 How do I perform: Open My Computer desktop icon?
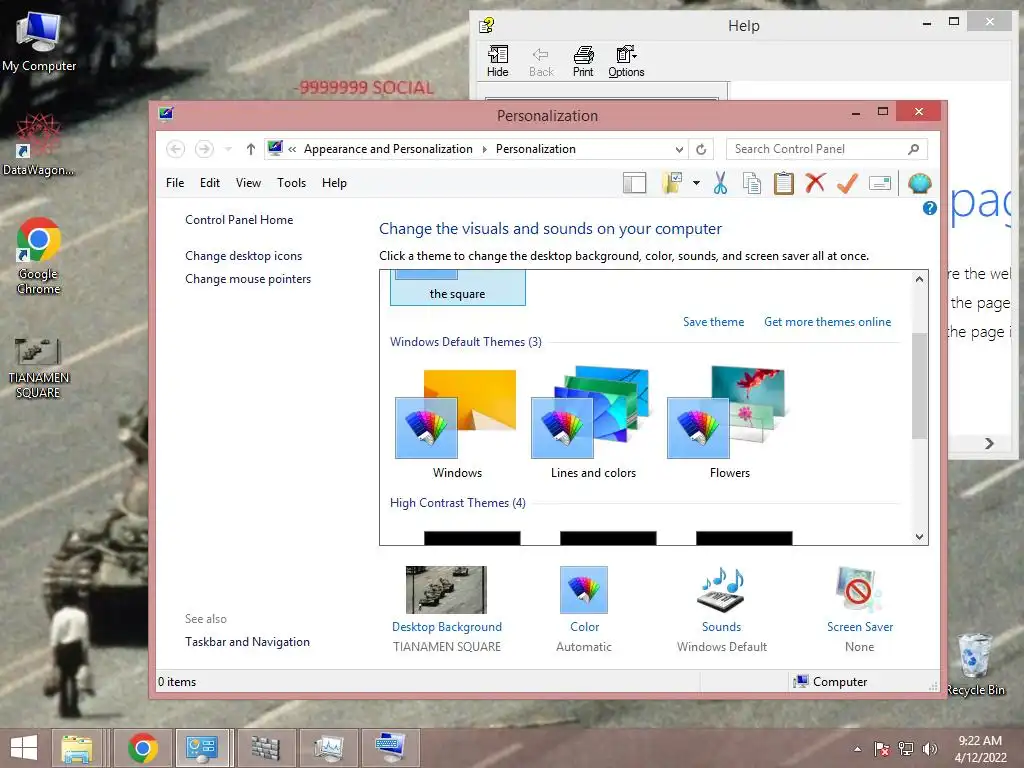tap(39, 42)
